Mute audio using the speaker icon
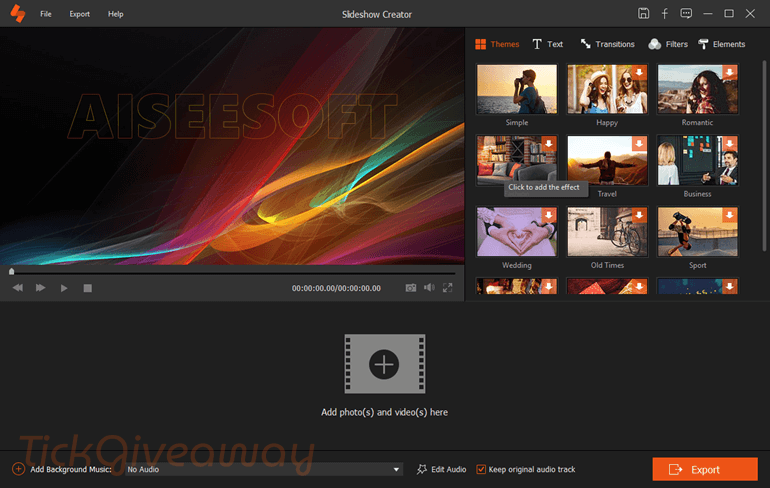This screenshot has height=488, width=770. click(x=429, y=288)
